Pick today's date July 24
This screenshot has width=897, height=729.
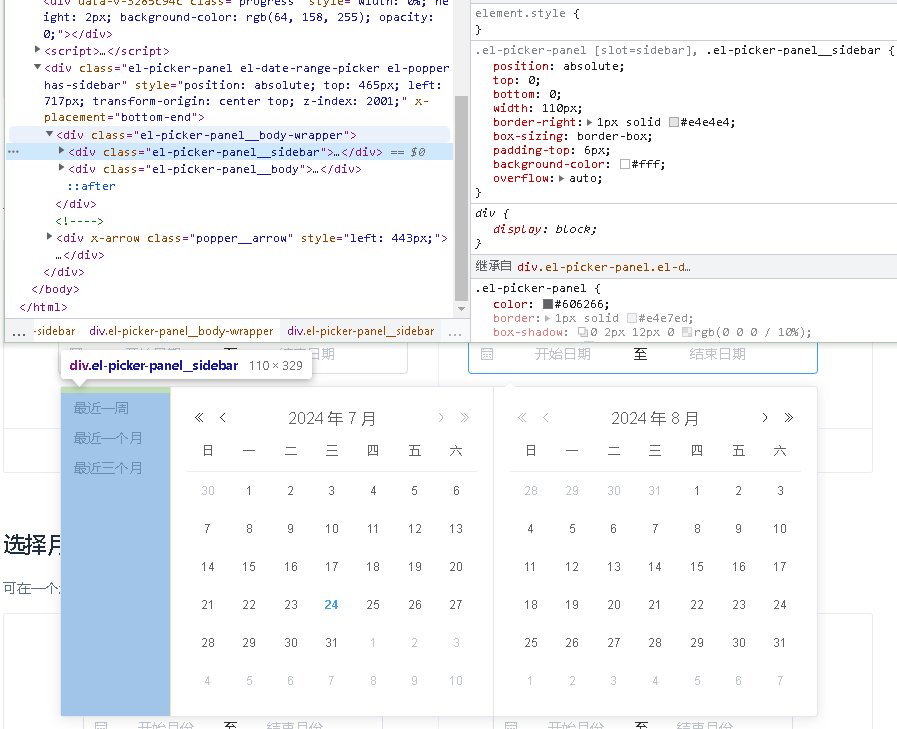click(331, 605)
